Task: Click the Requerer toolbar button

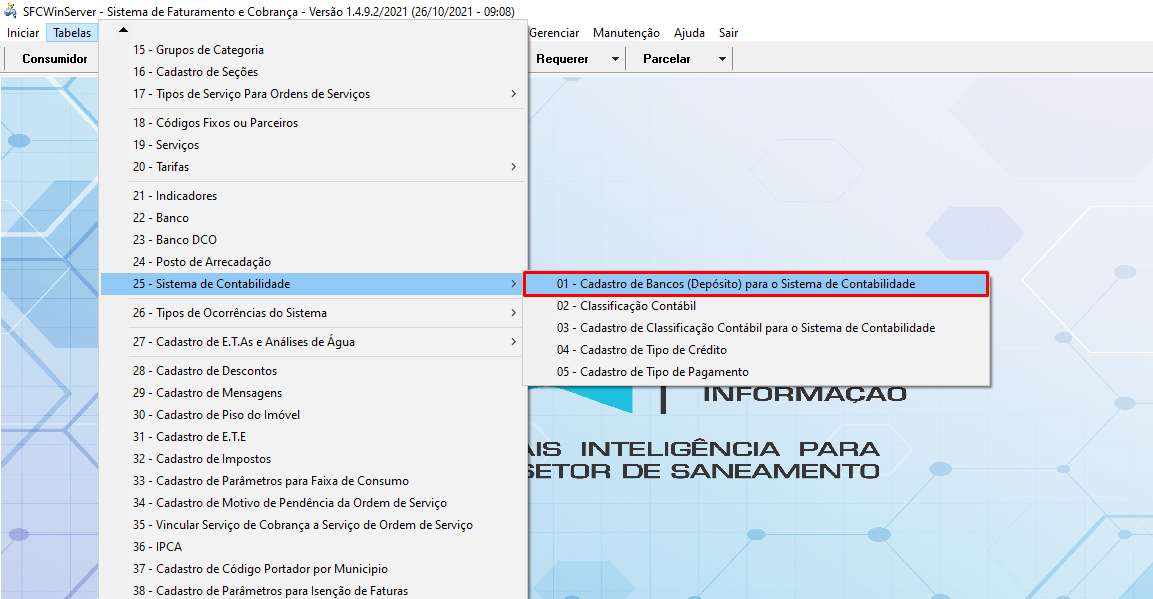Action: (x=562, y=59)
